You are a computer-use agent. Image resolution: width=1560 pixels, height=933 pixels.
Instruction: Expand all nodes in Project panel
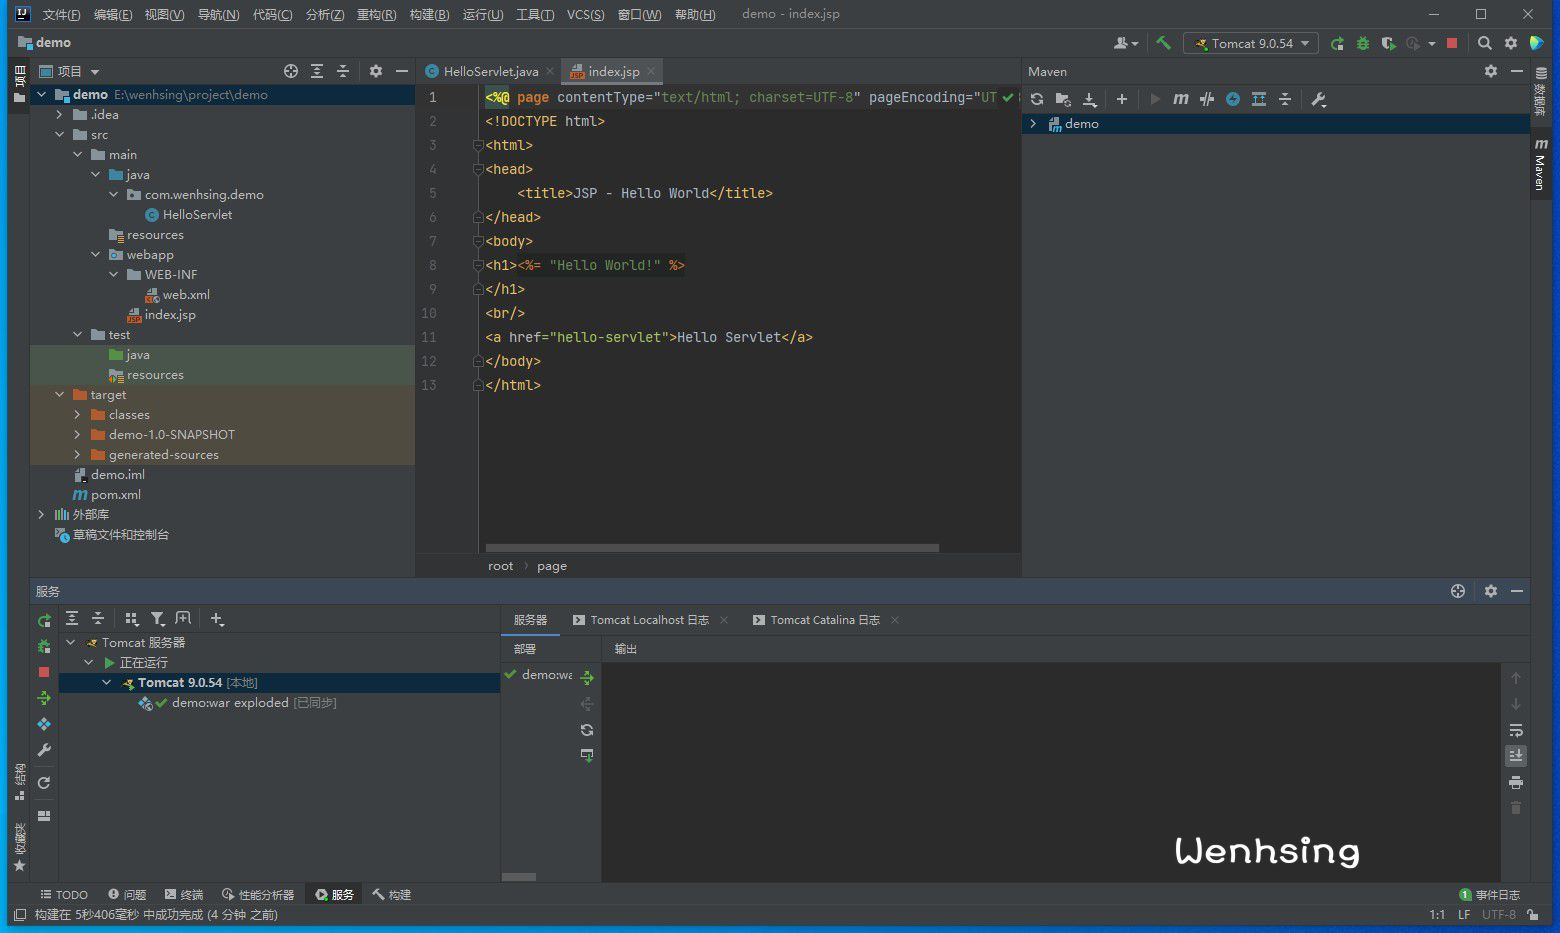pyautogui.click(x=317, y=71)
